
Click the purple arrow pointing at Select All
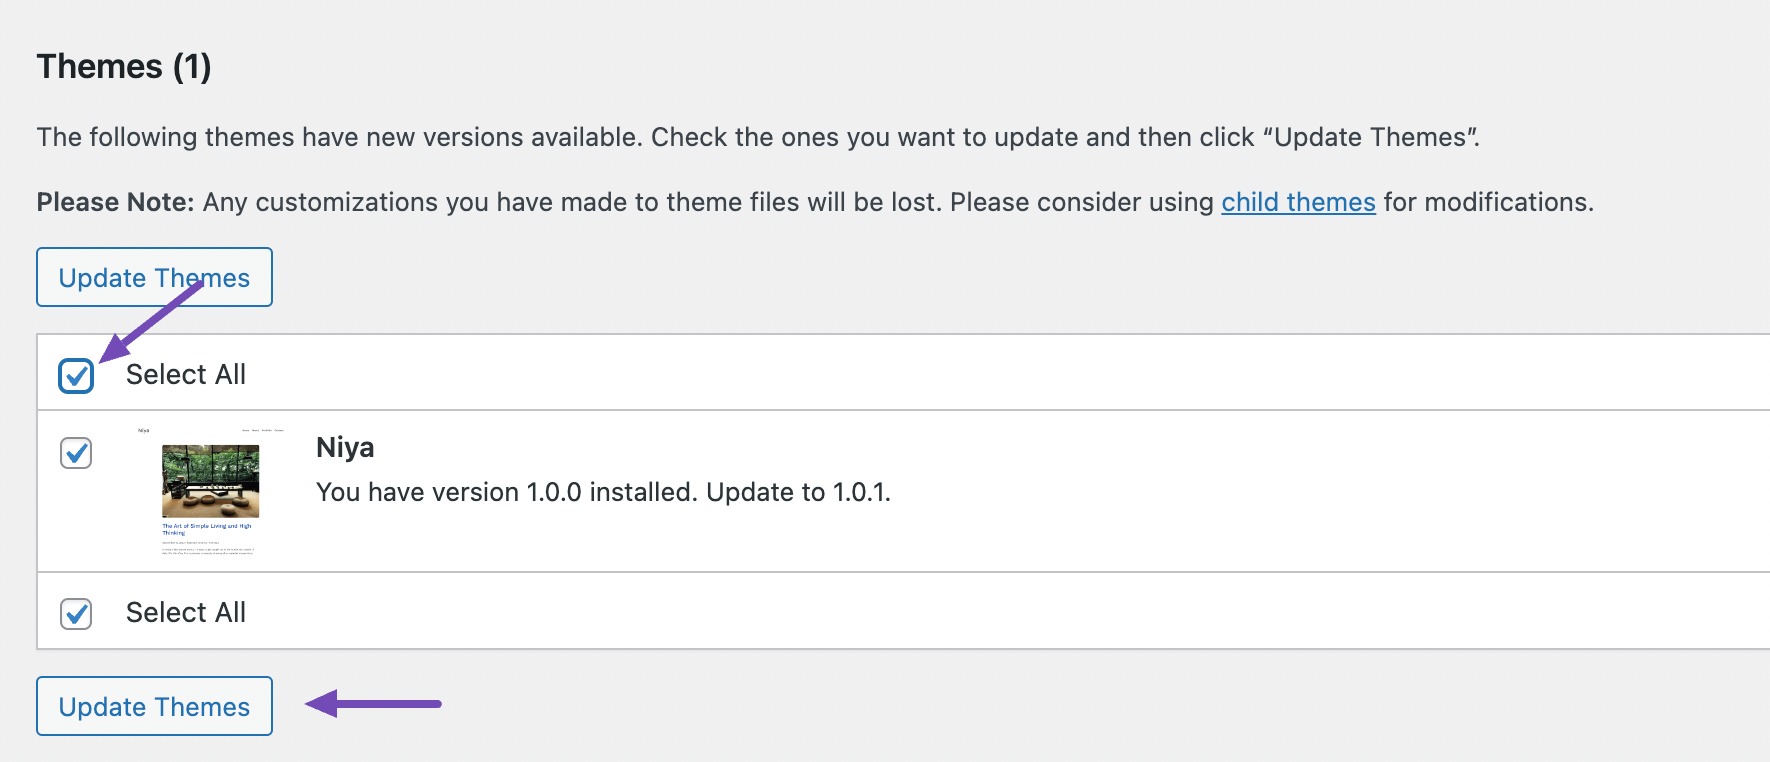click(151, 321)
